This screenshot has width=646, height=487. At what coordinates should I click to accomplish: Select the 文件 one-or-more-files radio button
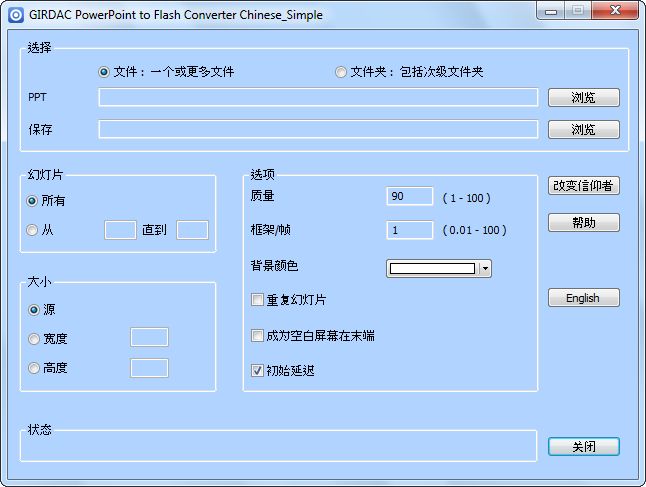104,72
